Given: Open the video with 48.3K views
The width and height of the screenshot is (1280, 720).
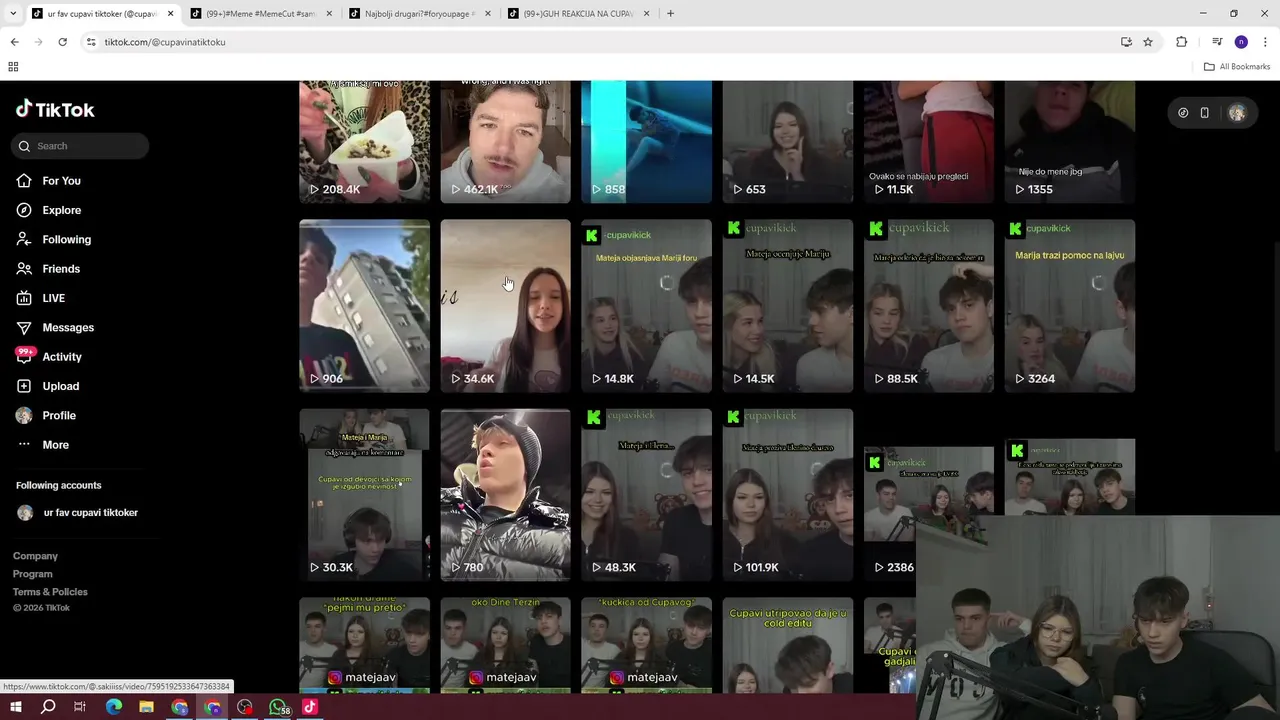Looking at the screenshot, I should tap(646, 495).
